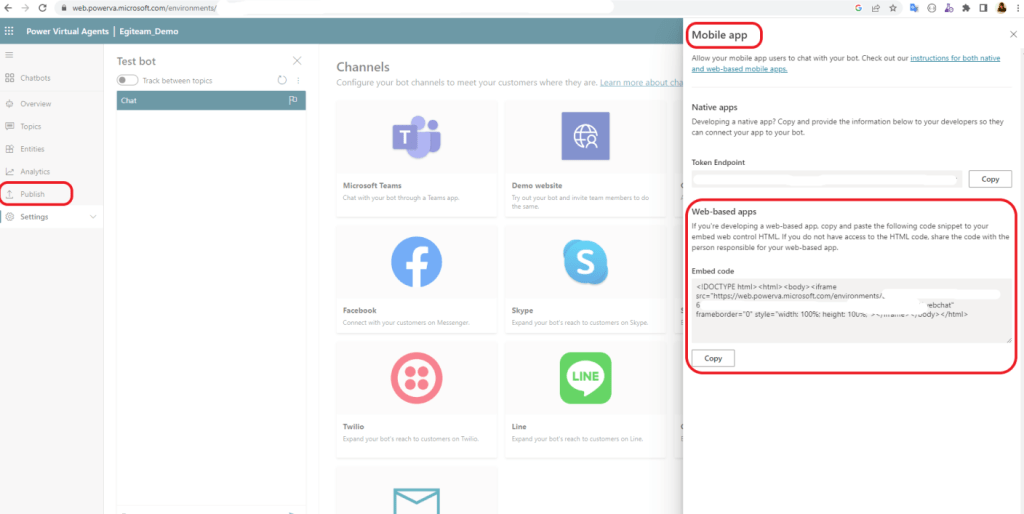Go to Publish in the sidebar

(x=33, y=194)
